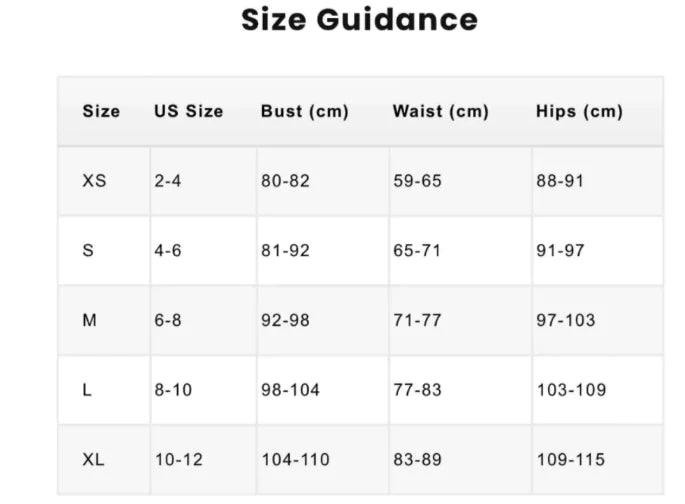
Task: Click the US size 10-12 cell
Action: [x=178, y=460]
